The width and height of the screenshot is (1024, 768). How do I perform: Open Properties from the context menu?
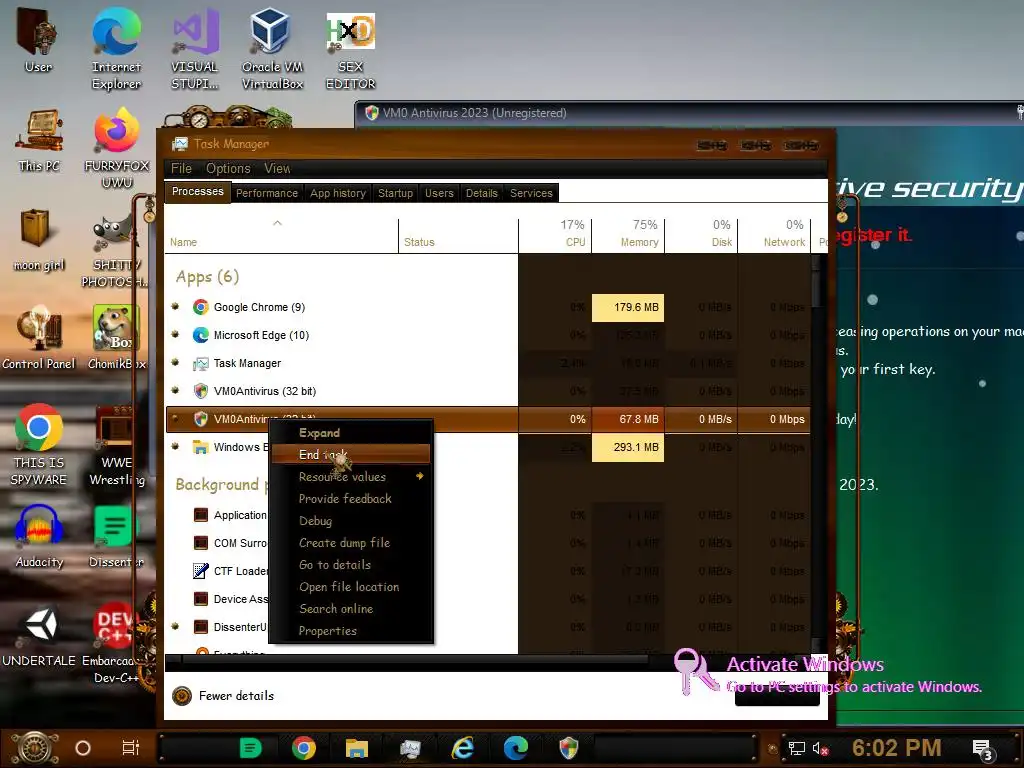[x=350, y=631]
